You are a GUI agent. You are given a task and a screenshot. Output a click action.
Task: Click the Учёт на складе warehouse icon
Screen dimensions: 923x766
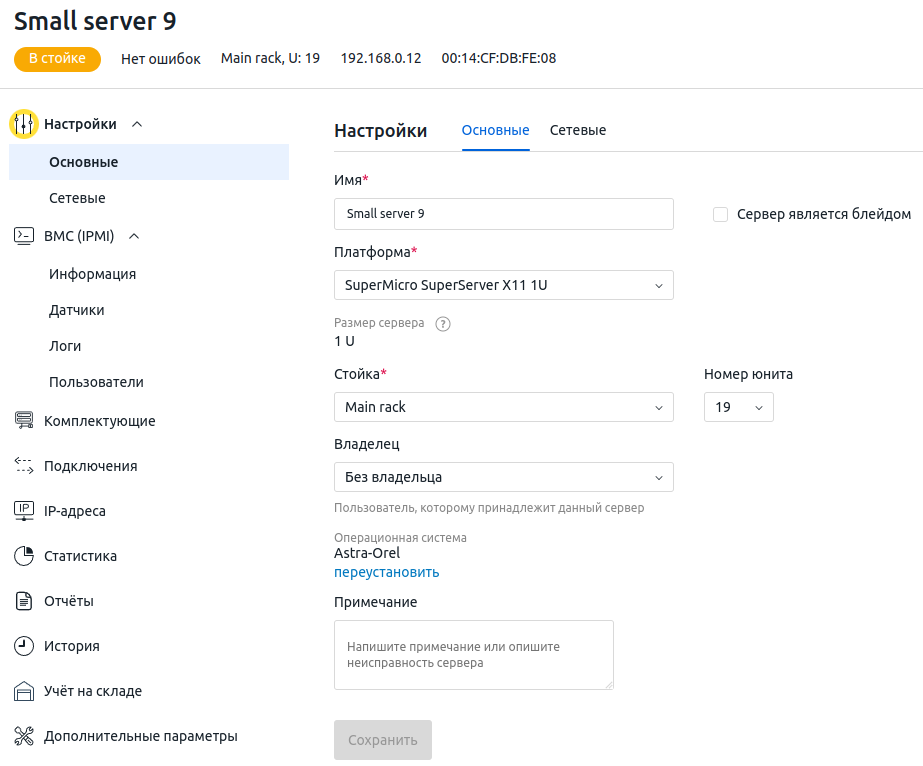[x=24, y=691]
